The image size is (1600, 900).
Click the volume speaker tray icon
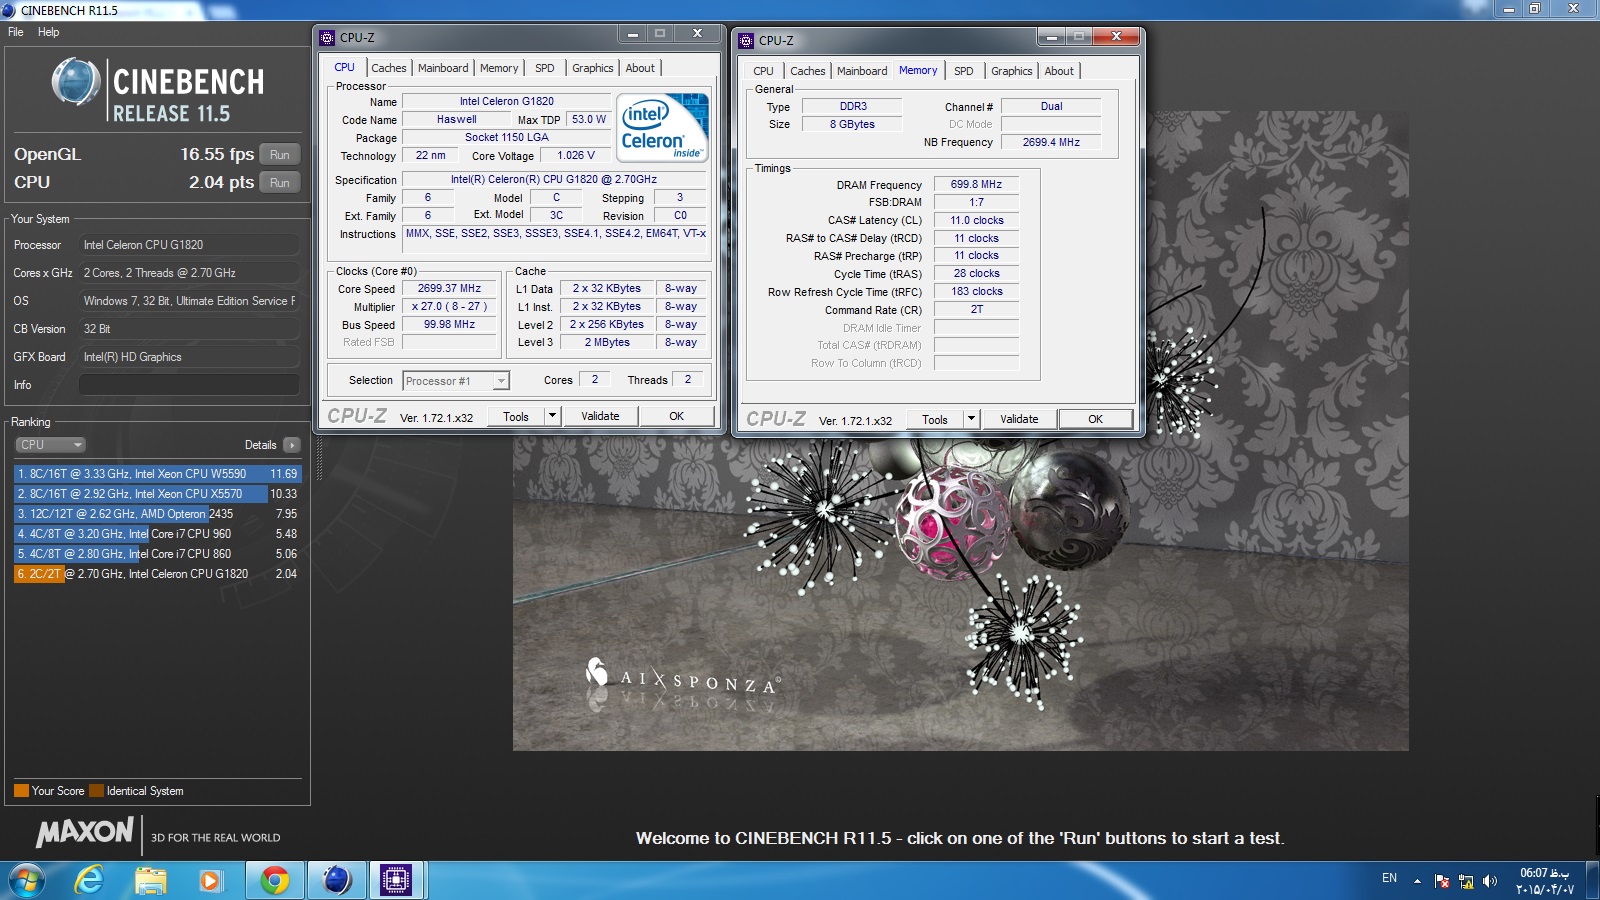[1490, 881]
